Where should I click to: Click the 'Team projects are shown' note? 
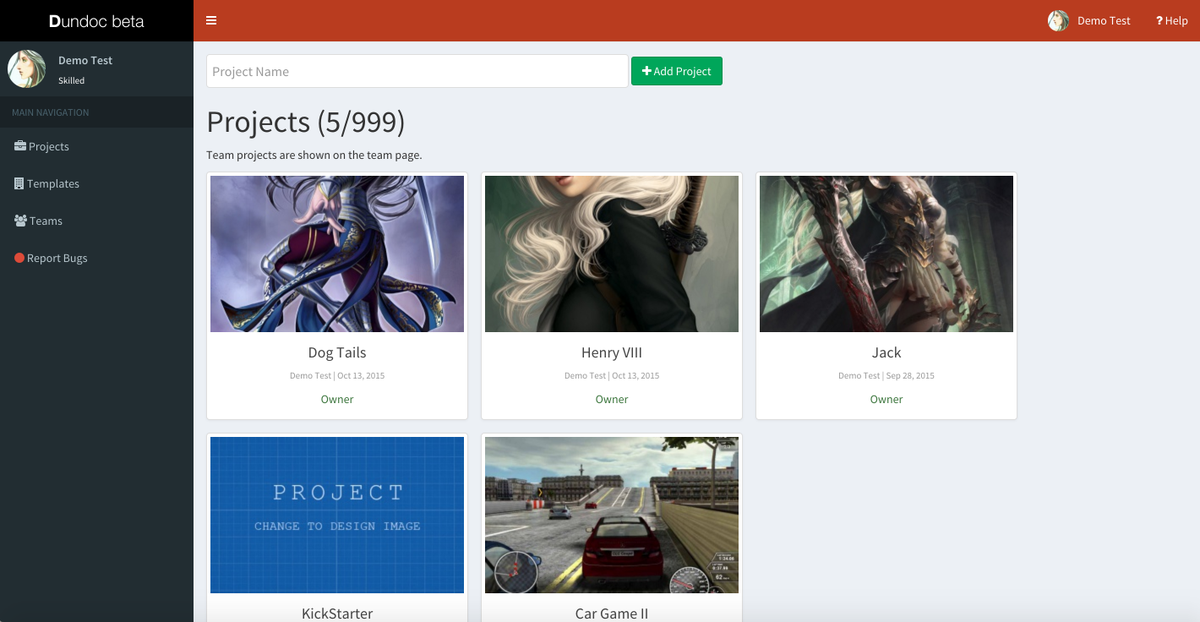pyautogui.click(x=314, y=155)
